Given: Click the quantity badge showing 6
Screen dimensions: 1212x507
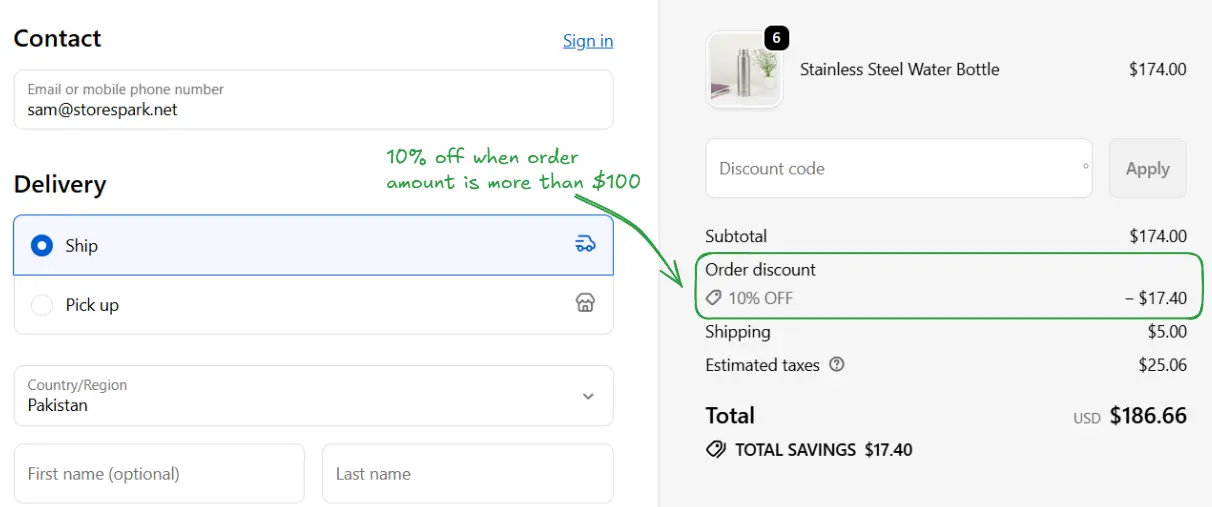Looking at the screenshot, I should tap(777, 39).
